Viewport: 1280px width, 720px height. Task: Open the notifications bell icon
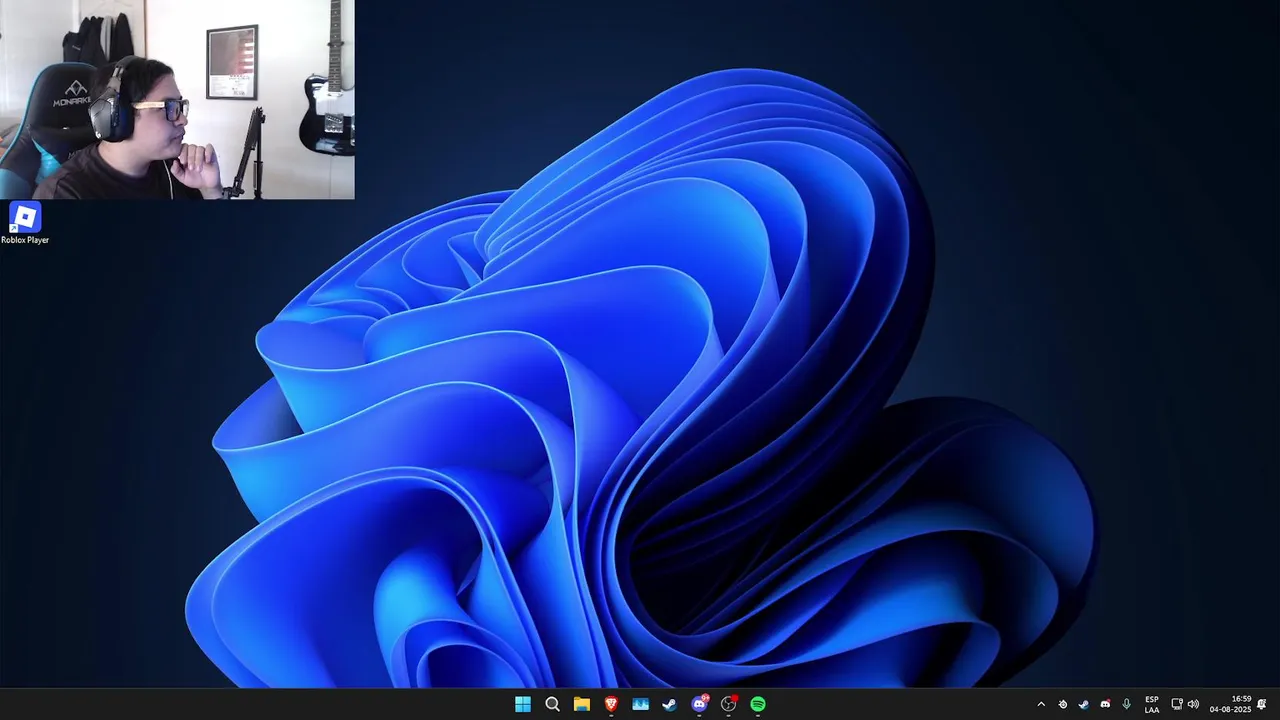(x=1262, y=704)
